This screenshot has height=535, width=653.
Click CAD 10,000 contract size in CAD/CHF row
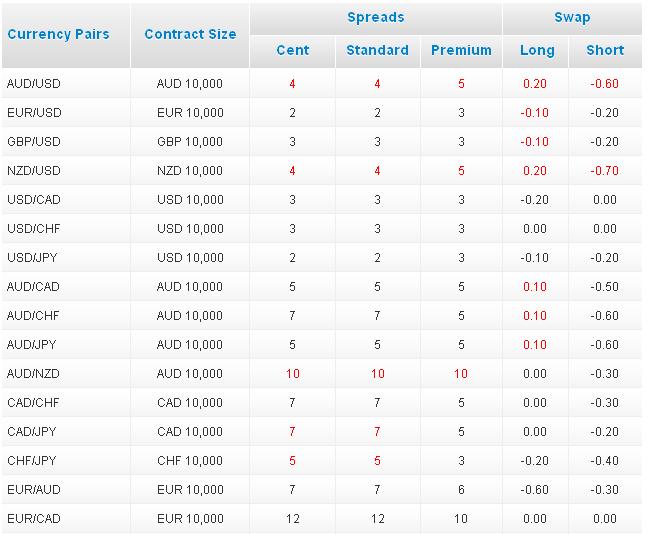point(190,403)
